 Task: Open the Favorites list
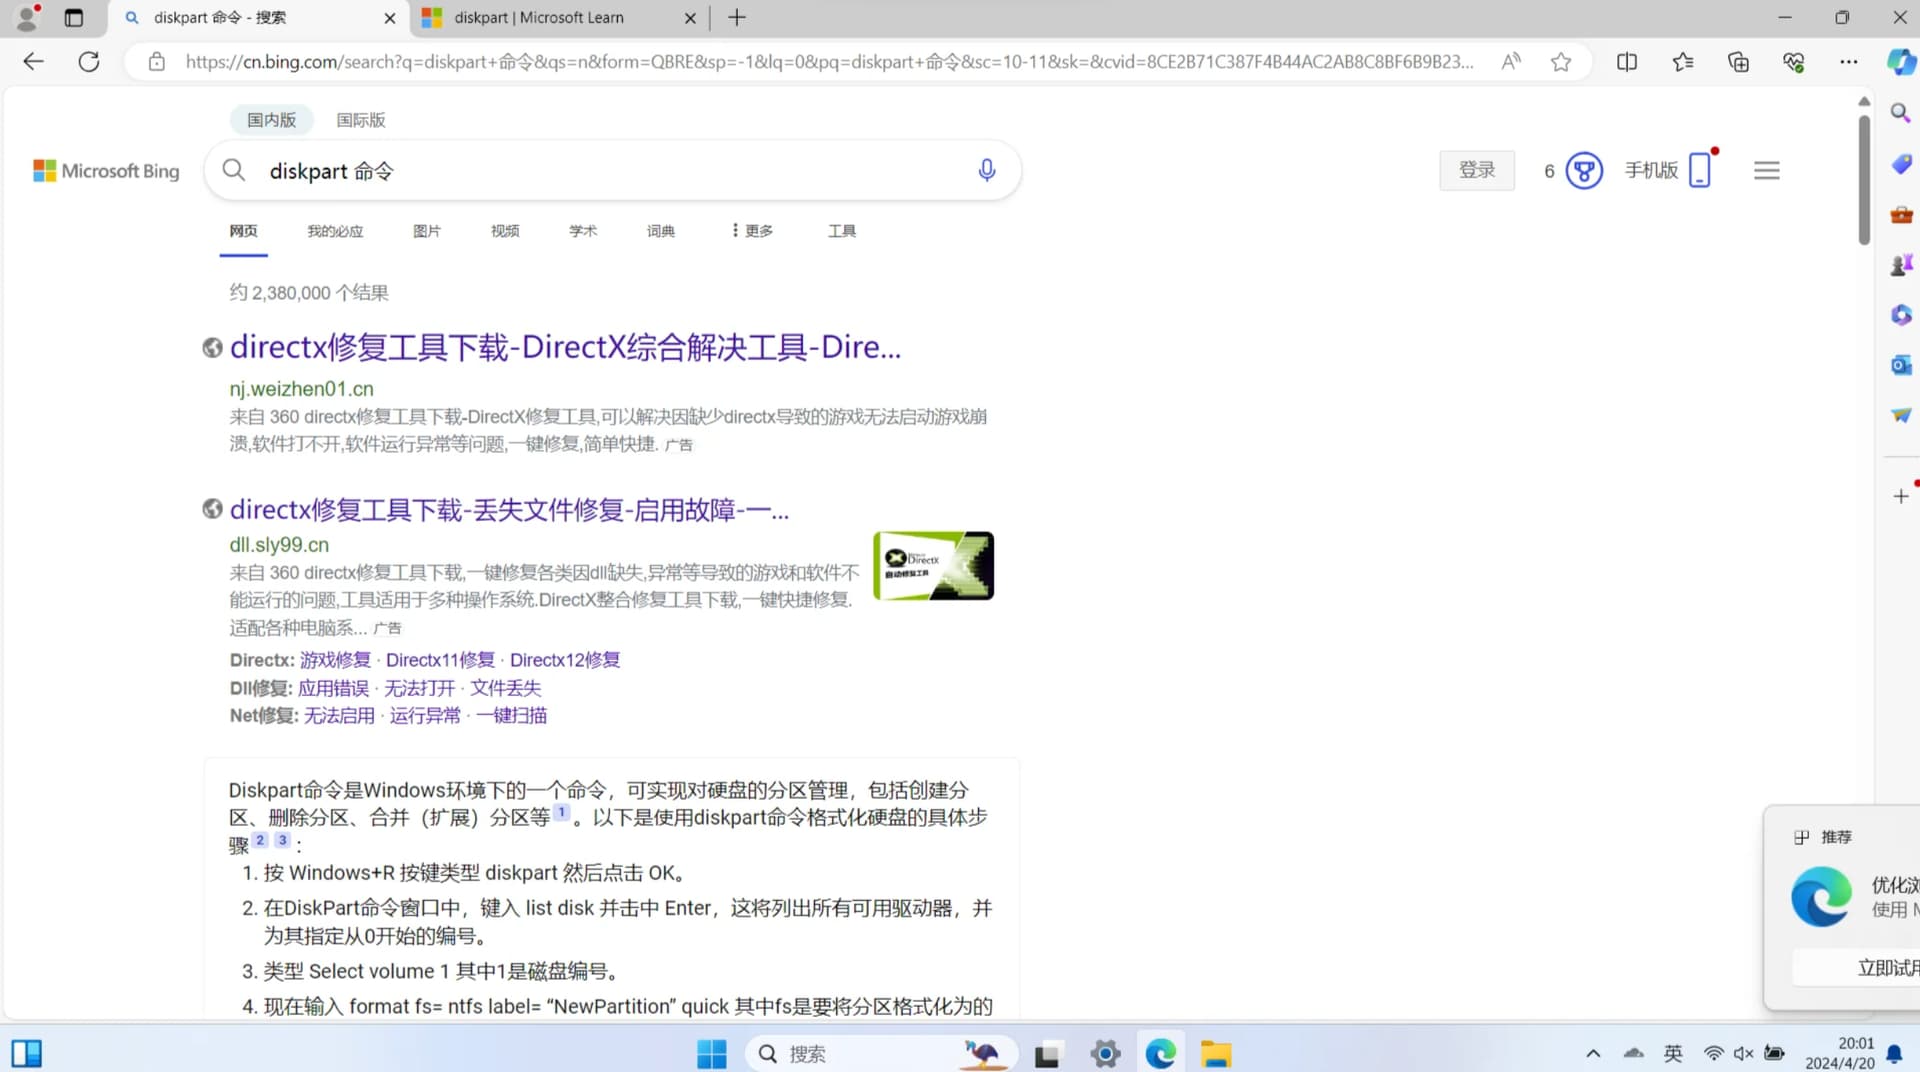(1683, 62)
